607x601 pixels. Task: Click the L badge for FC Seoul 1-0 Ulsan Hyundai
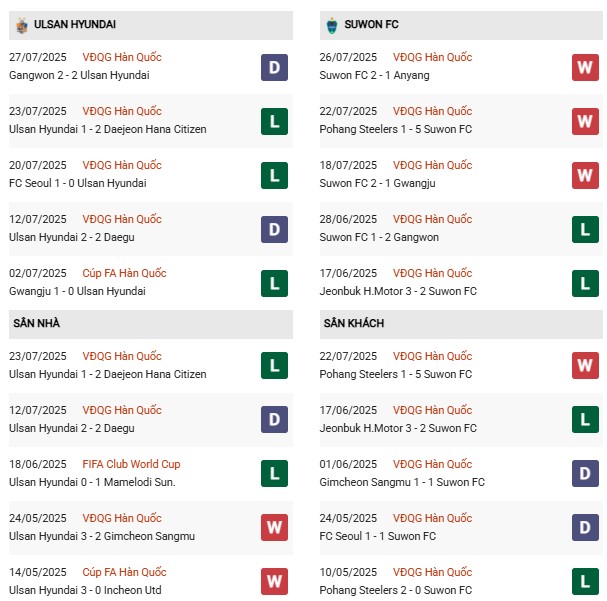click(x=274, y=175)
